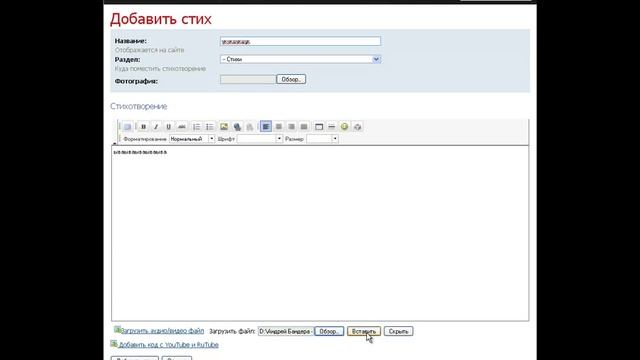Click the Вставить button
The width and height of the screenshot is (640, 360).
(364, 331)
